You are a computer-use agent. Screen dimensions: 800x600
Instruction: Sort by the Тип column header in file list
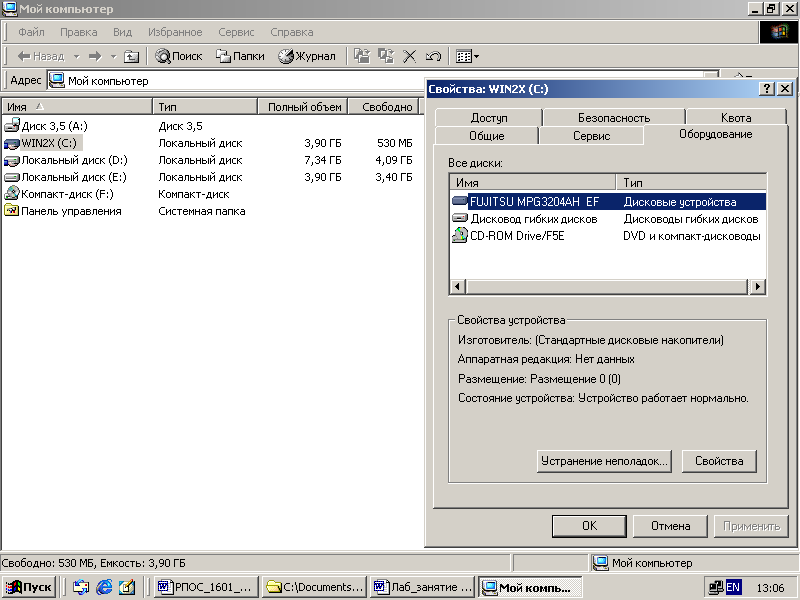pos(205,107)
